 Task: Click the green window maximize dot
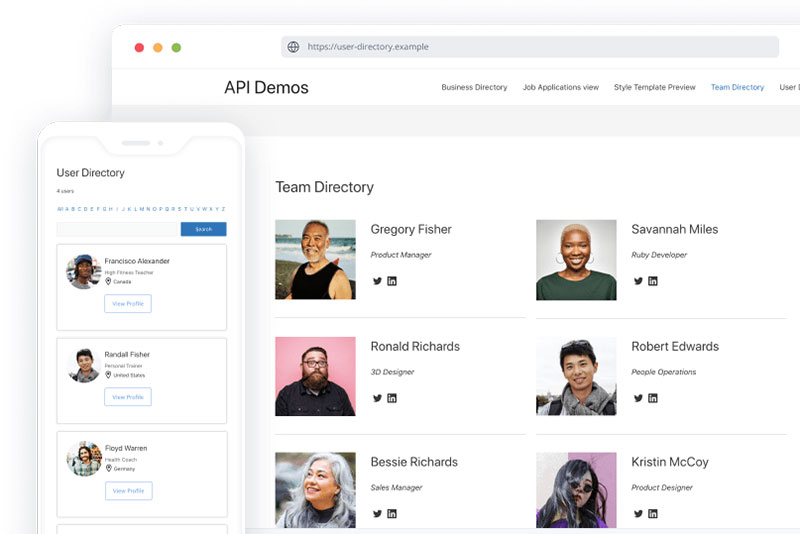click(x=177, y=47)
